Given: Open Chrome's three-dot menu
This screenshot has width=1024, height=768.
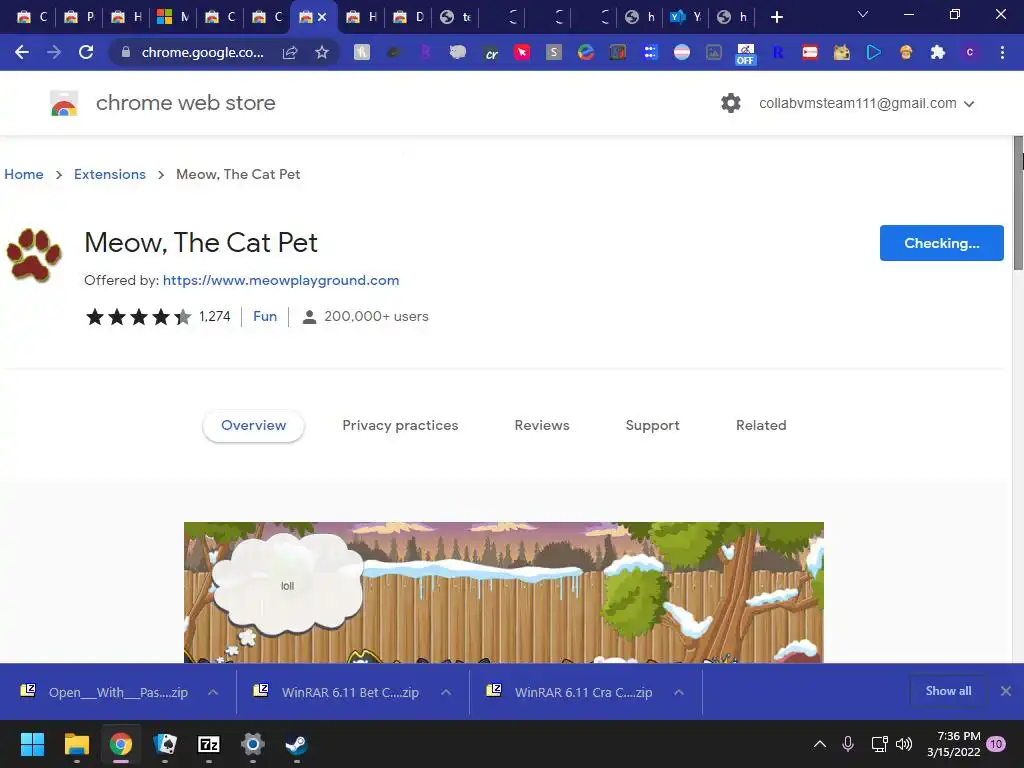Looking at the screenshot, I should pyautogui.click(x=1002, y=52).
